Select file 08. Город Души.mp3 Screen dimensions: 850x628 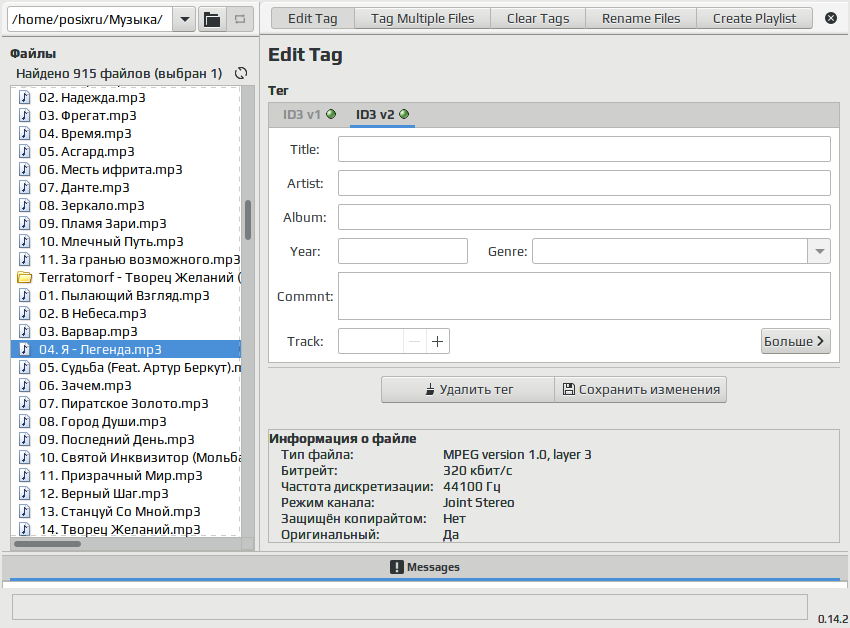126,421
